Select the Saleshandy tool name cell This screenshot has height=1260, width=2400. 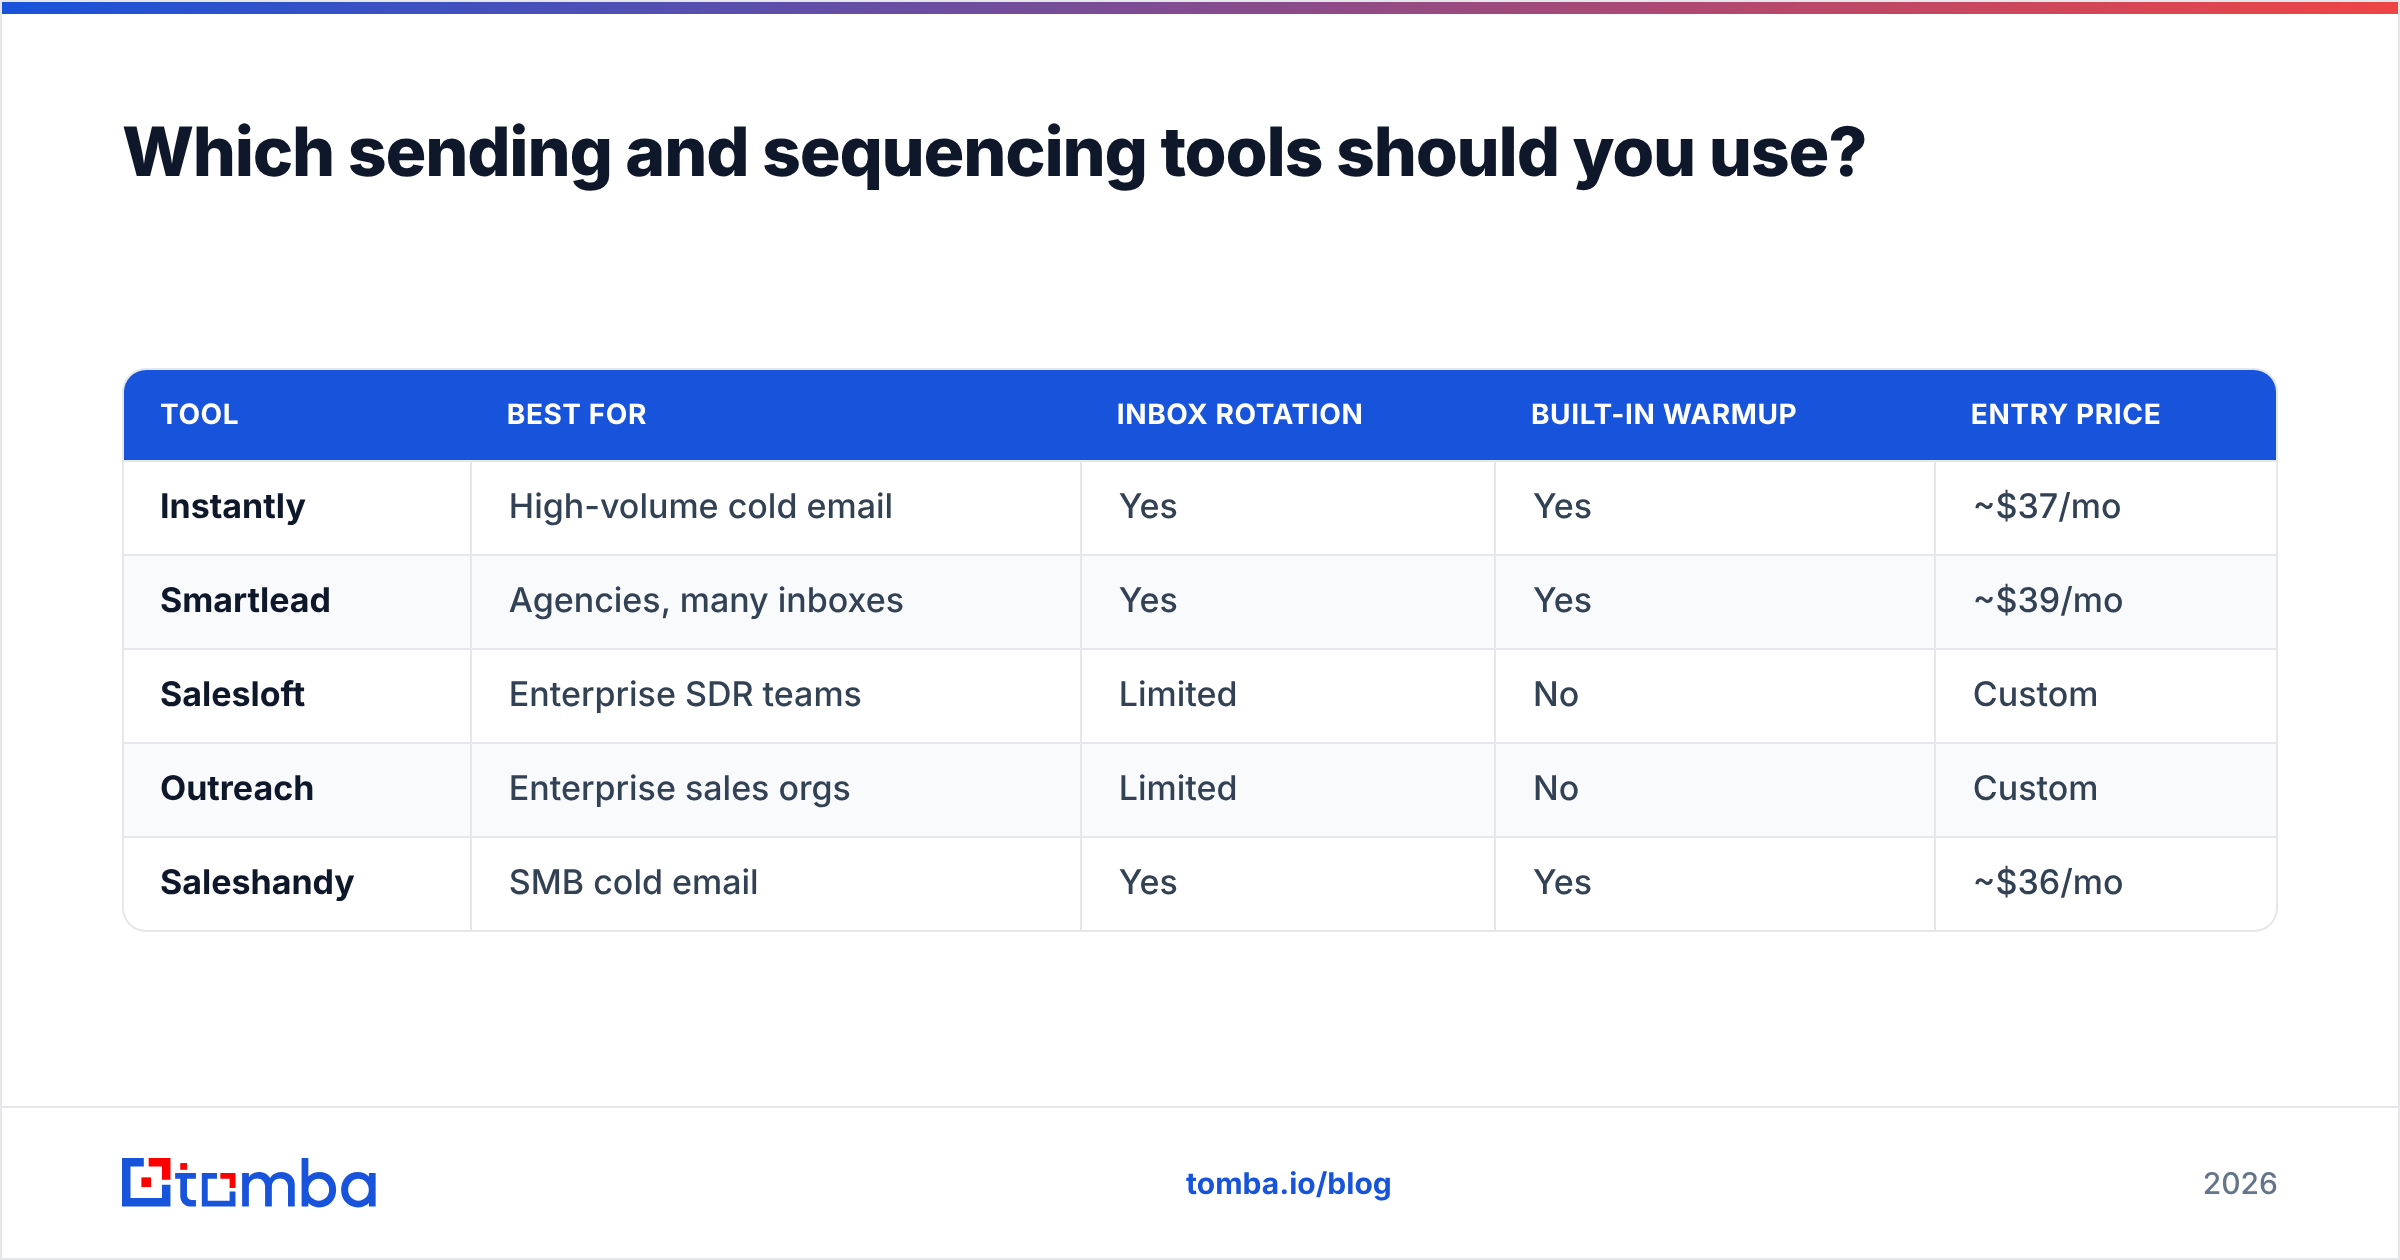(x=297, y=883)
